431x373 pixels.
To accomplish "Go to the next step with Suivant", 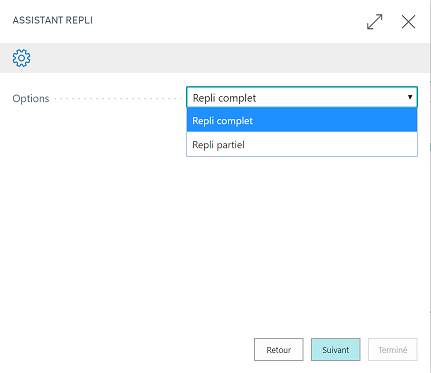I will tap(336, 349).
